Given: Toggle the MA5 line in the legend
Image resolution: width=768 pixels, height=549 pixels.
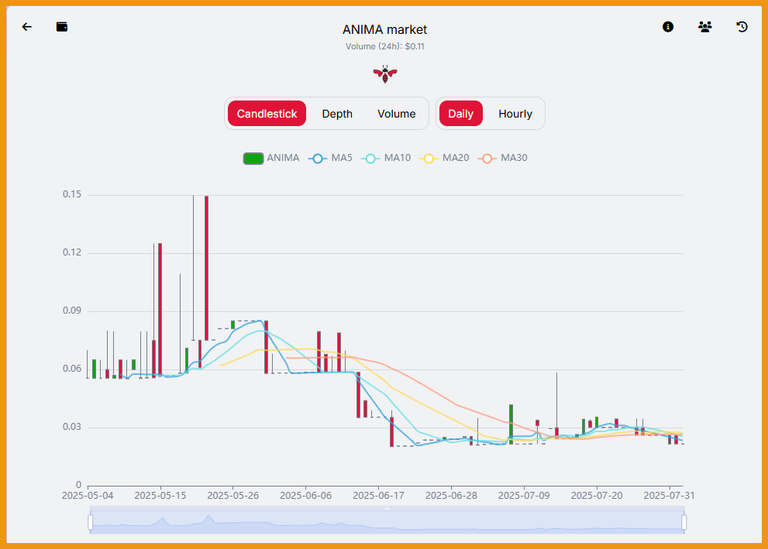Looking at the screenshot, I should click(x=330, y=158).
